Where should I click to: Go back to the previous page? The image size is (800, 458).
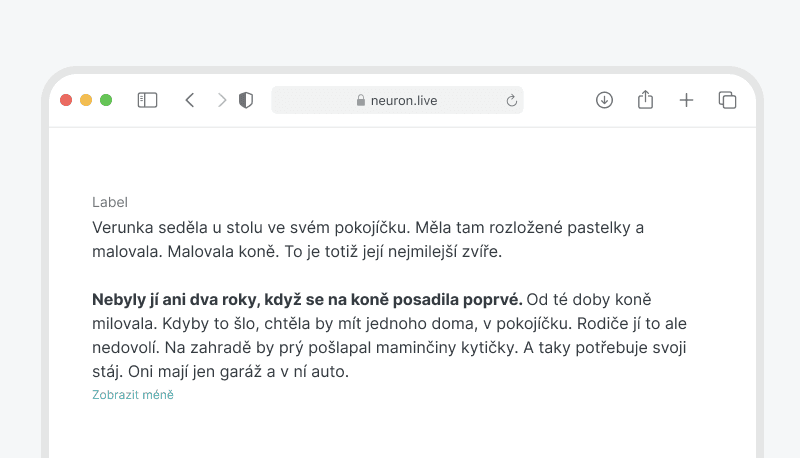coord(190,100)
